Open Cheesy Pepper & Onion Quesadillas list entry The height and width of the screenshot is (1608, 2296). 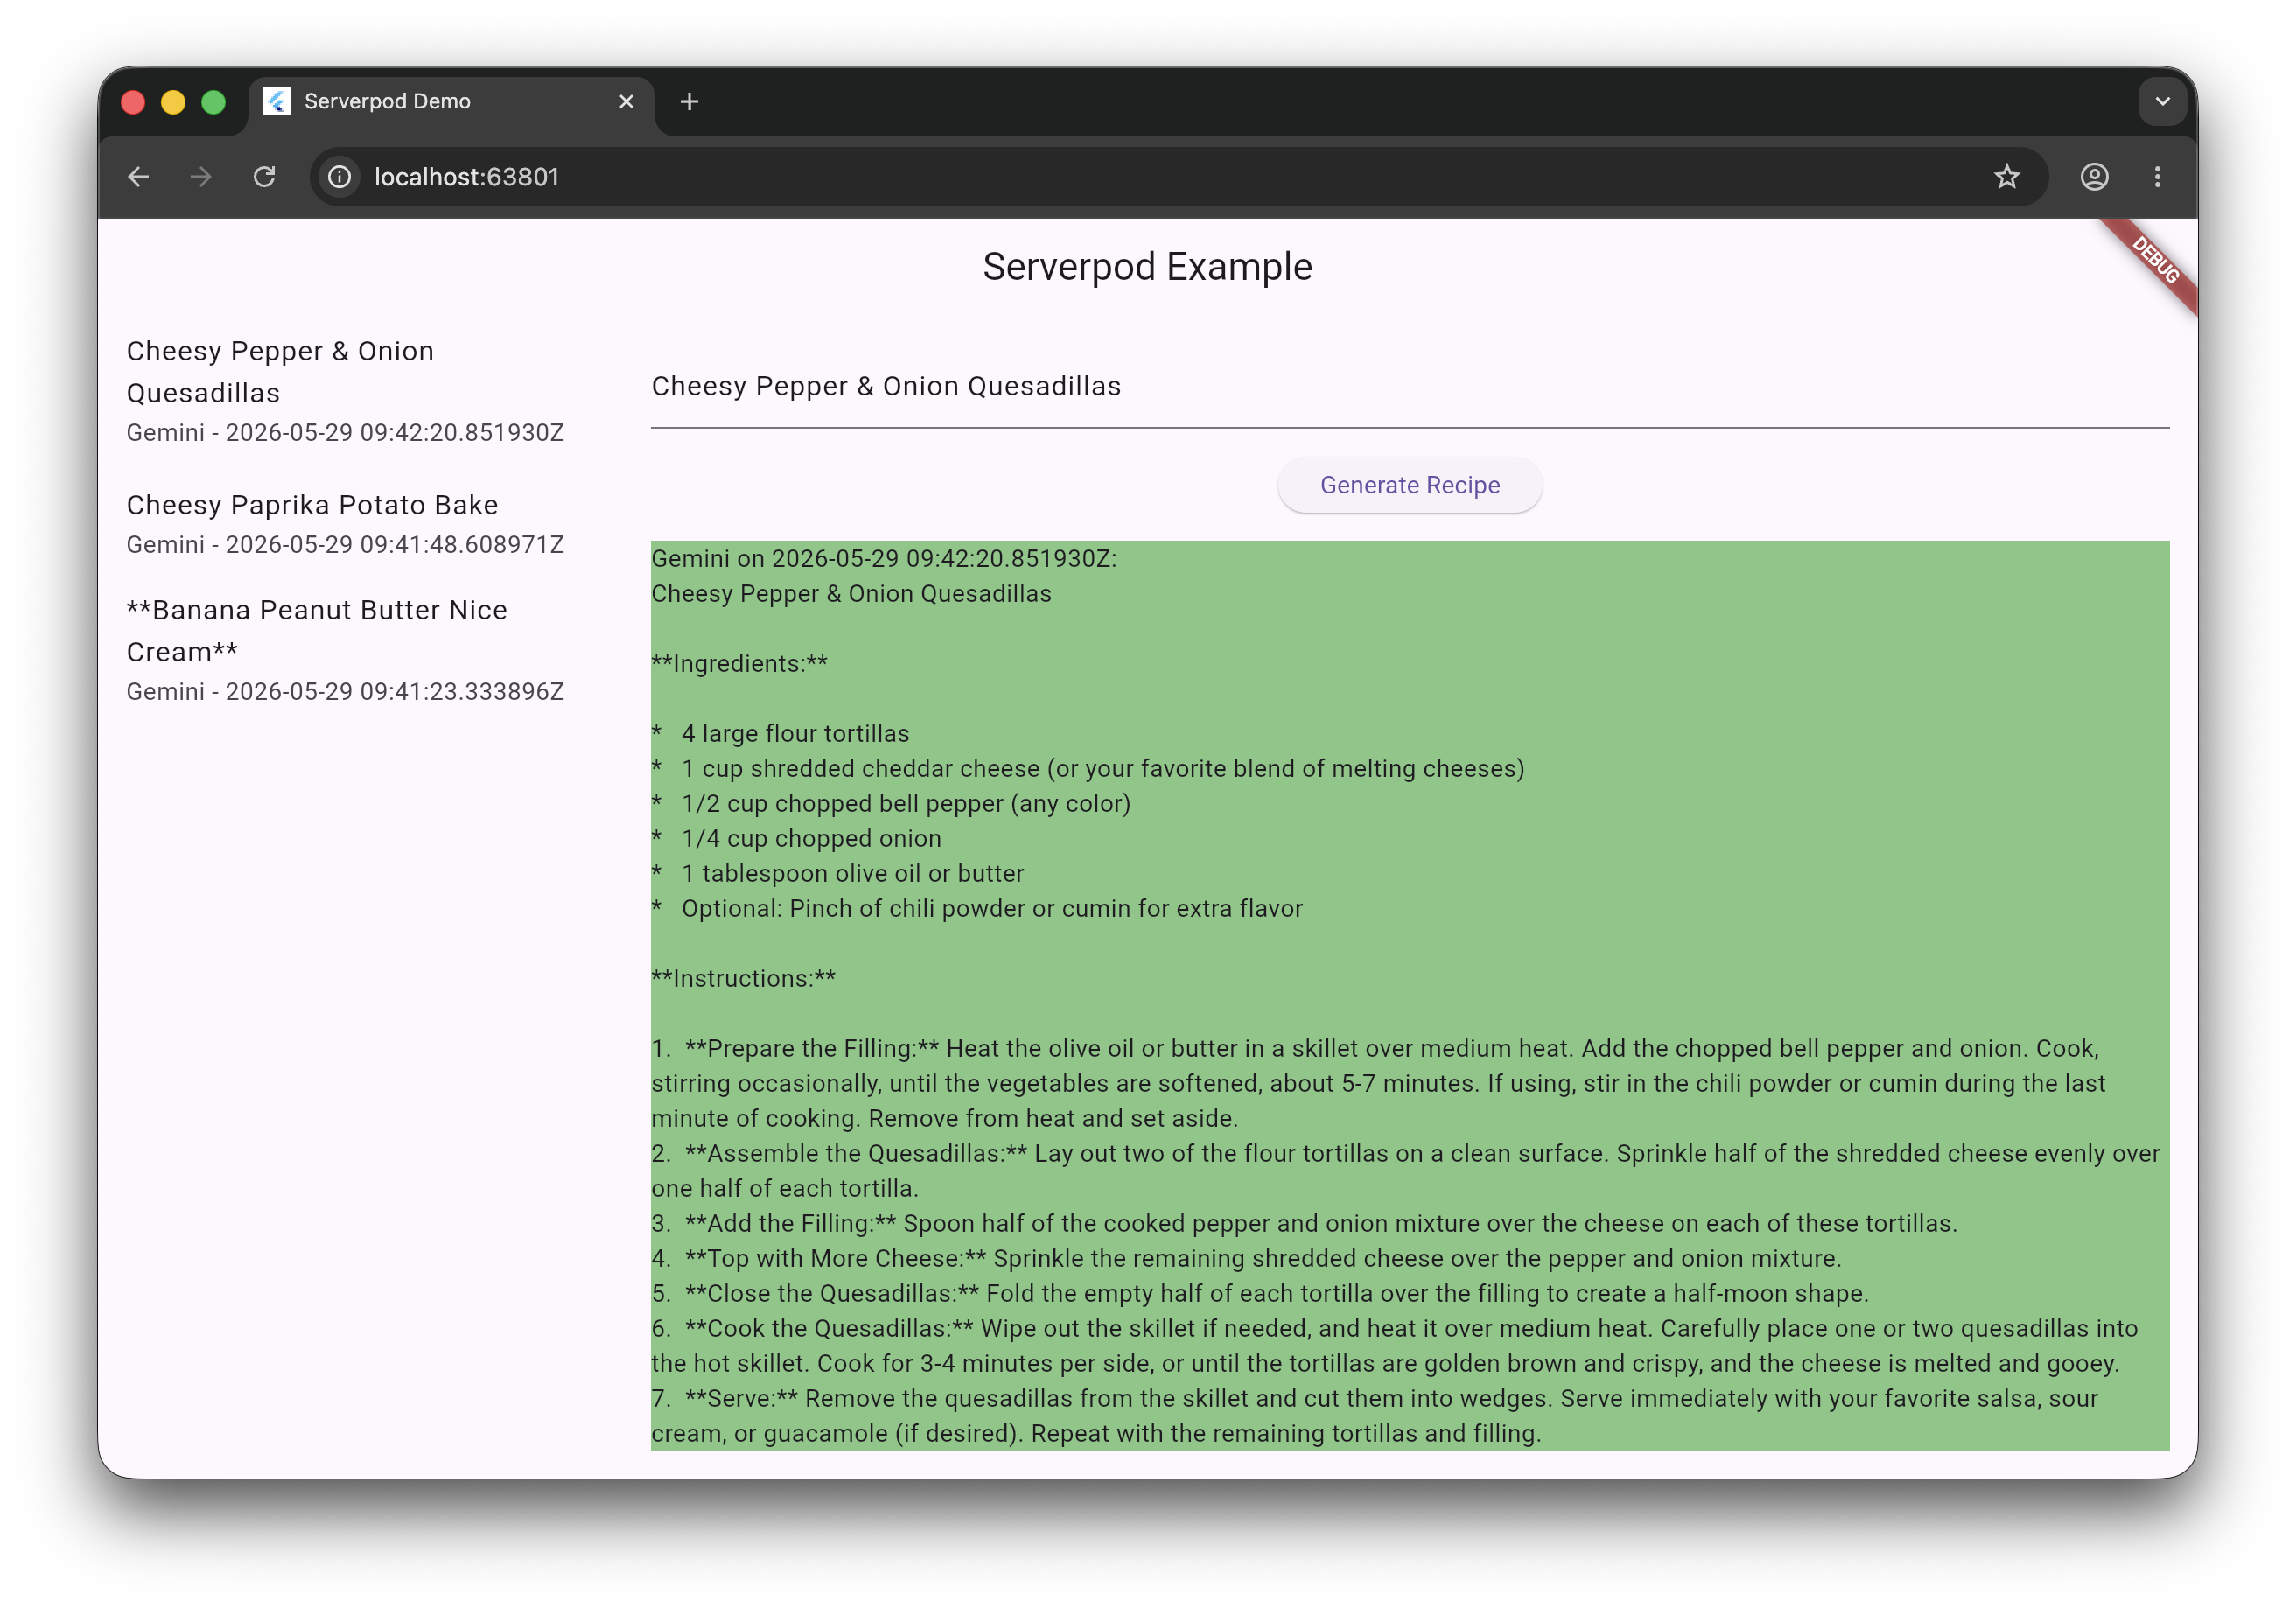pyautogui.click(x=345, y=391)
